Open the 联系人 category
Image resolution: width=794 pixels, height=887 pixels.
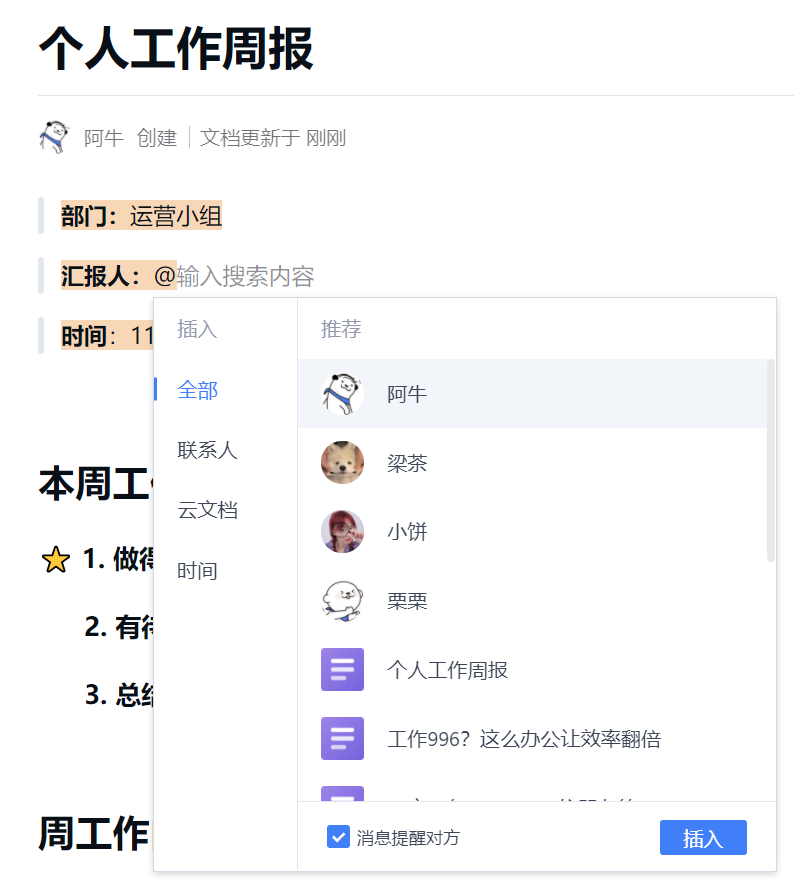pyautogui.click(x=207, y=450)
